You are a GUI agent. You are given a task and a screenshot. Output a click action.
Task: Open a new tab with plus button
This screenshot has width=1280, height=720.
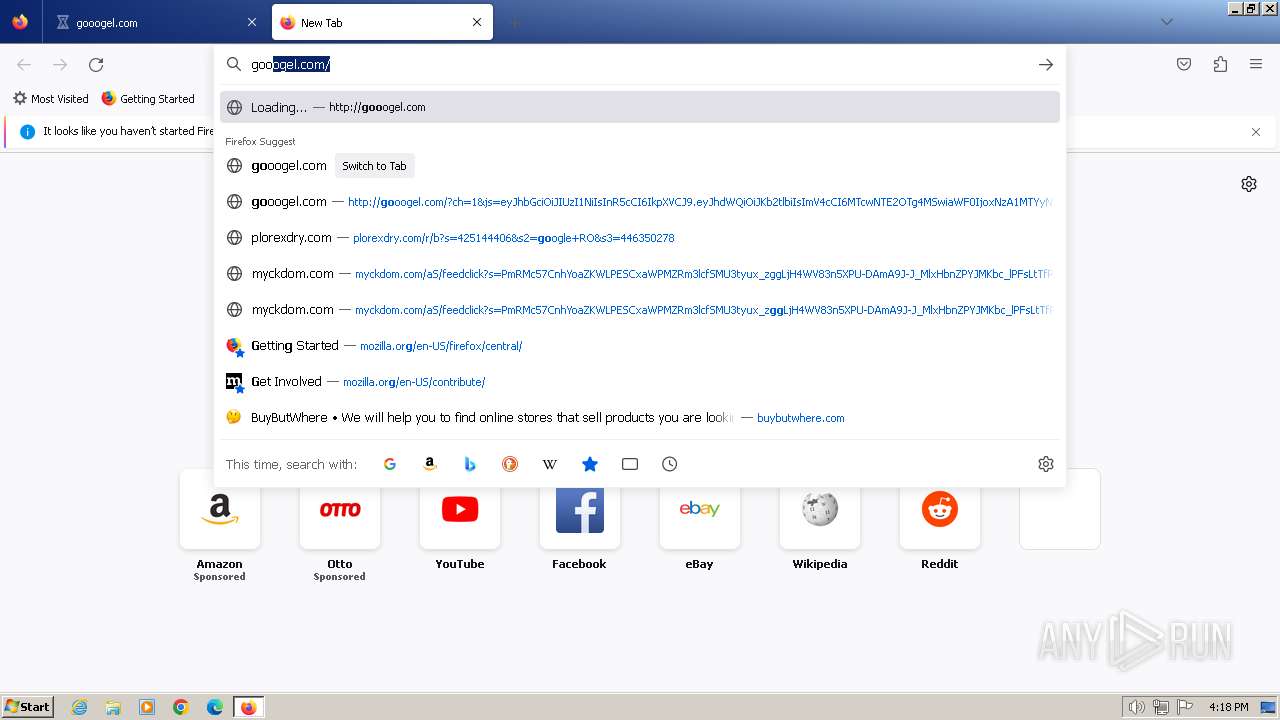pyautogui.click(x=514, y=22)
